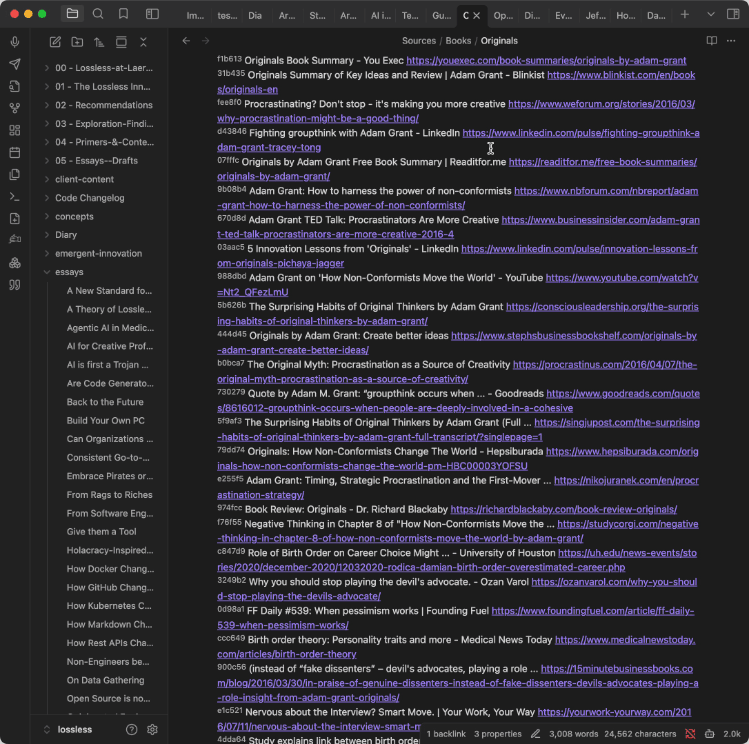Open graph view ribbon icon

tap(15, 108)
